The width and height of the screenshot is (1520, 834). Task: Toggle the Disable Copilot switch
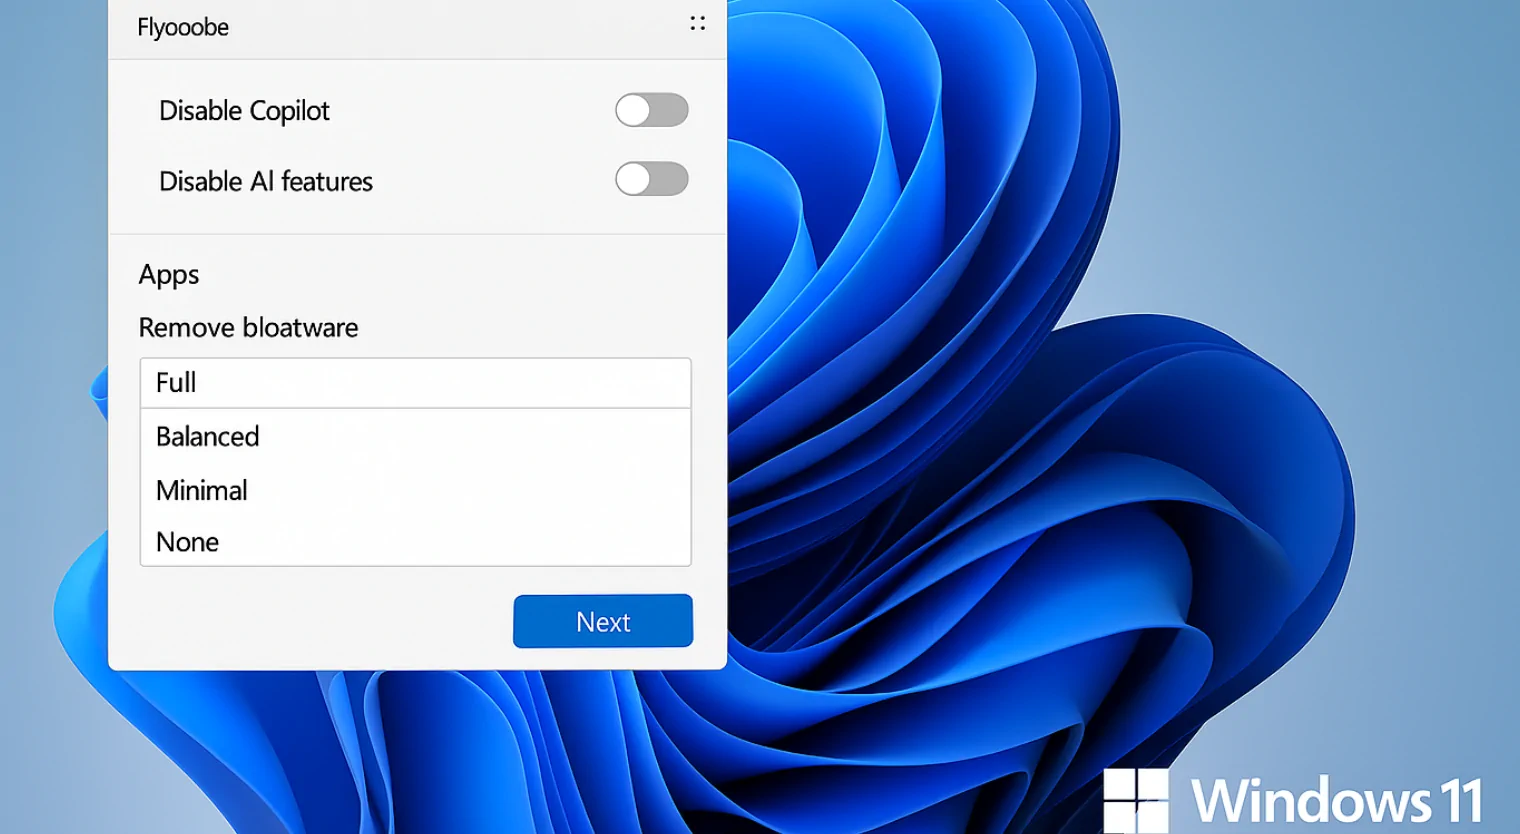pyautogui.click(x=652, y=110)
